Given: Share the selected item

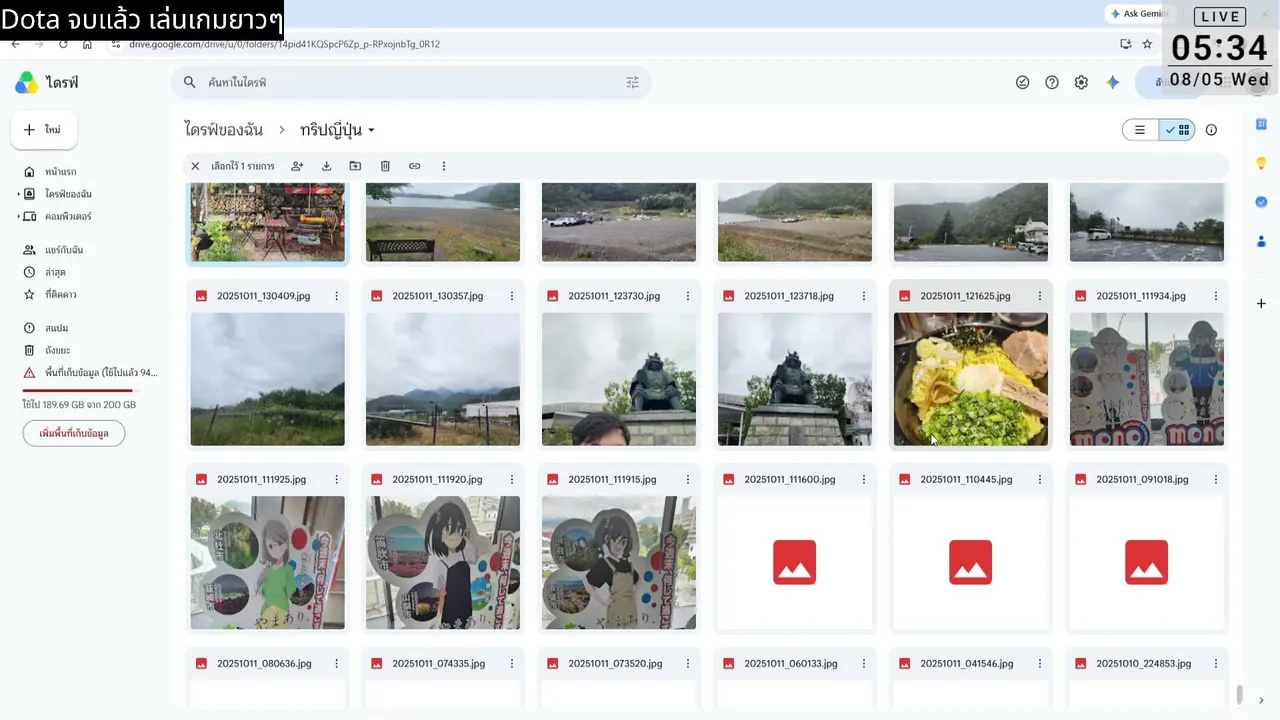Looking at the screenshot, I should pos(297,166).
